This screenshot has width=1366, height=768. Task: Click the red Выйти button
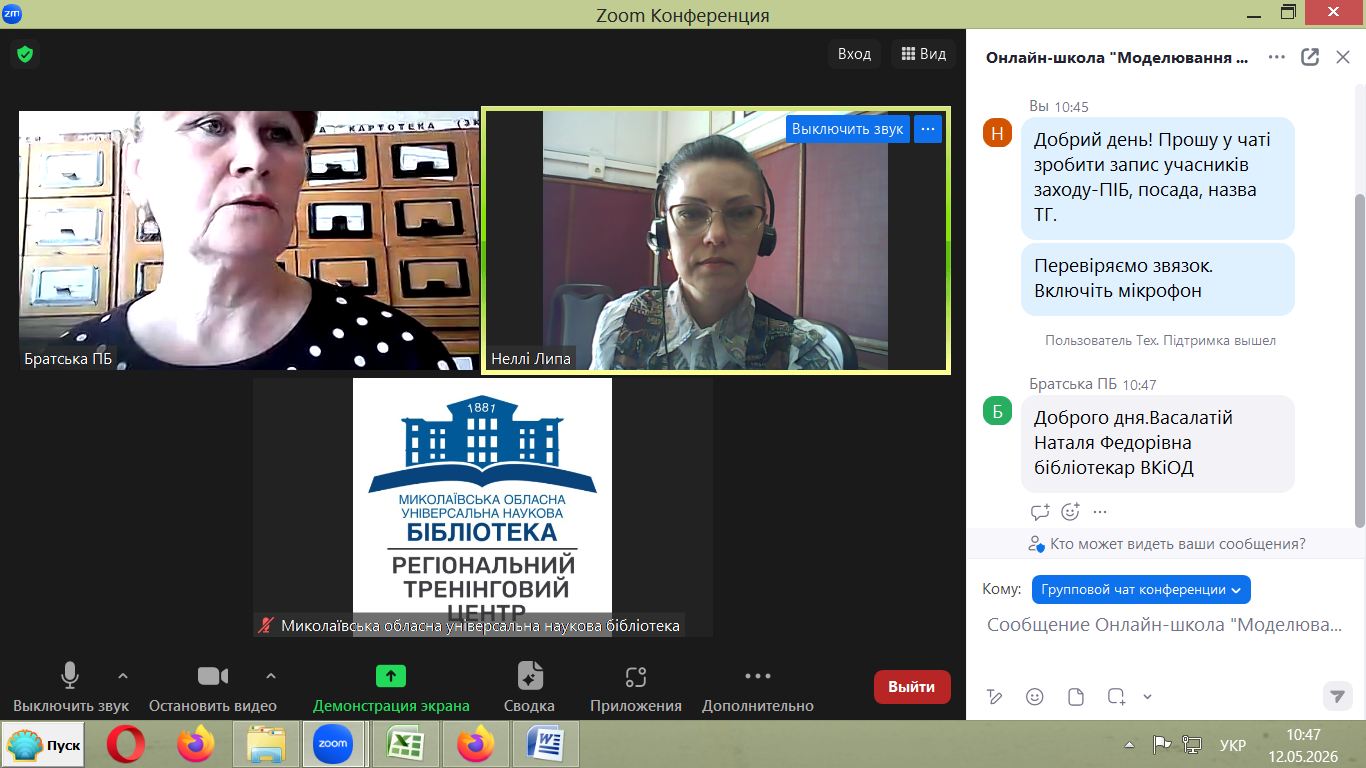coord(912,687)
